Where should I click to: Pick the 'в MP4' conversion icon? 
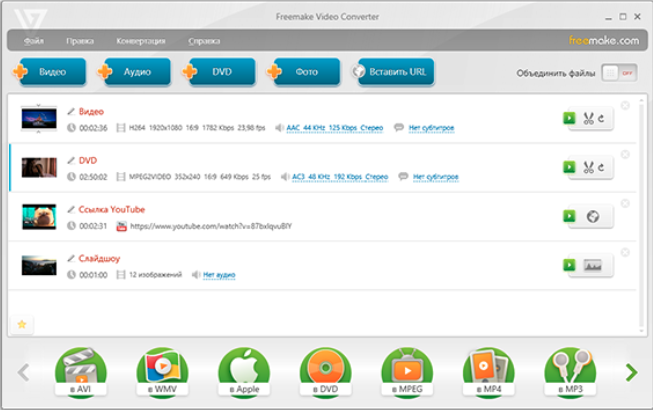click(488, 372)
